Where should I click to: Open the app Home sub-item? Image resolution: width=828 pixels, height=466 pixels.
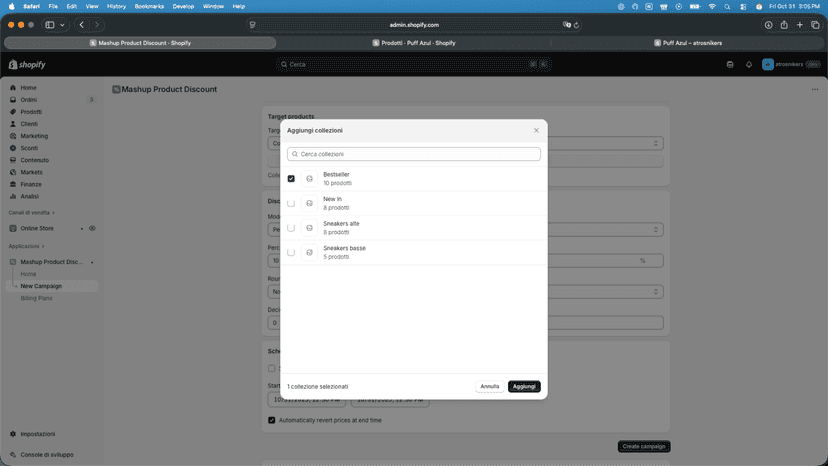(x=29, y=274)
